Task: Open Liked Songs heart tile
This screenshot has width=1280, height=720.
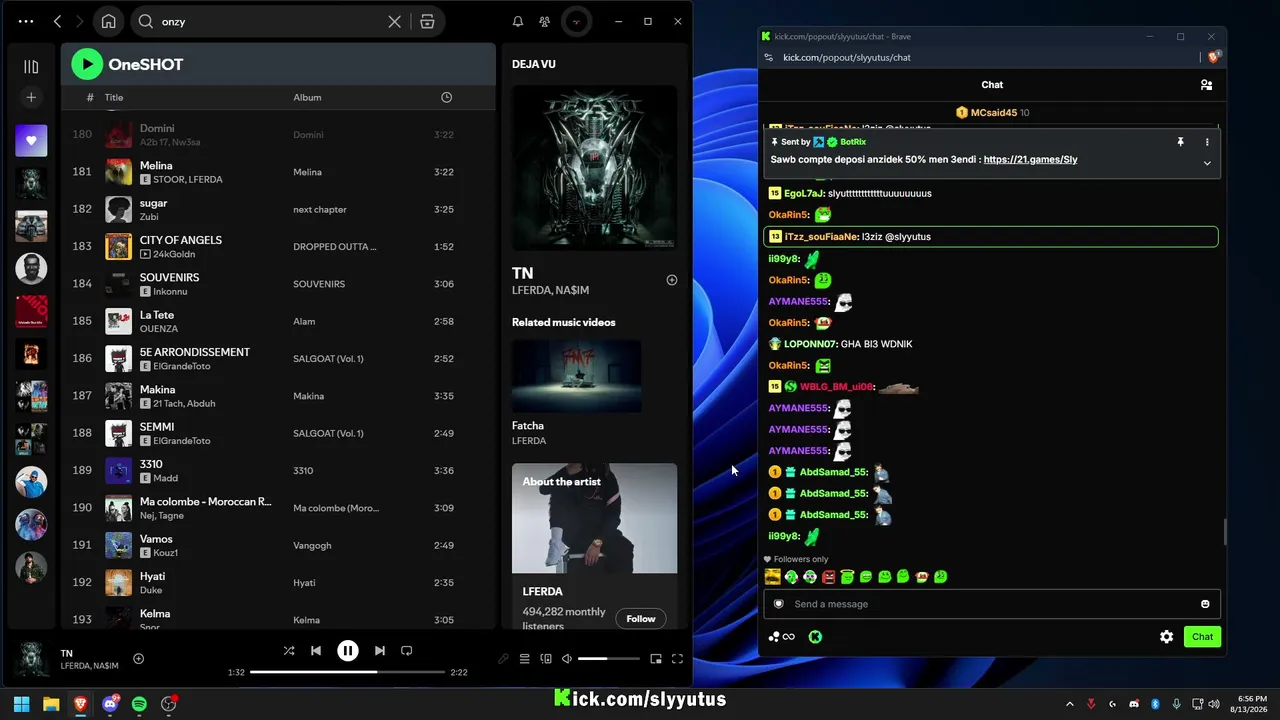Action: pyautogui.click(x=31, y=141)
